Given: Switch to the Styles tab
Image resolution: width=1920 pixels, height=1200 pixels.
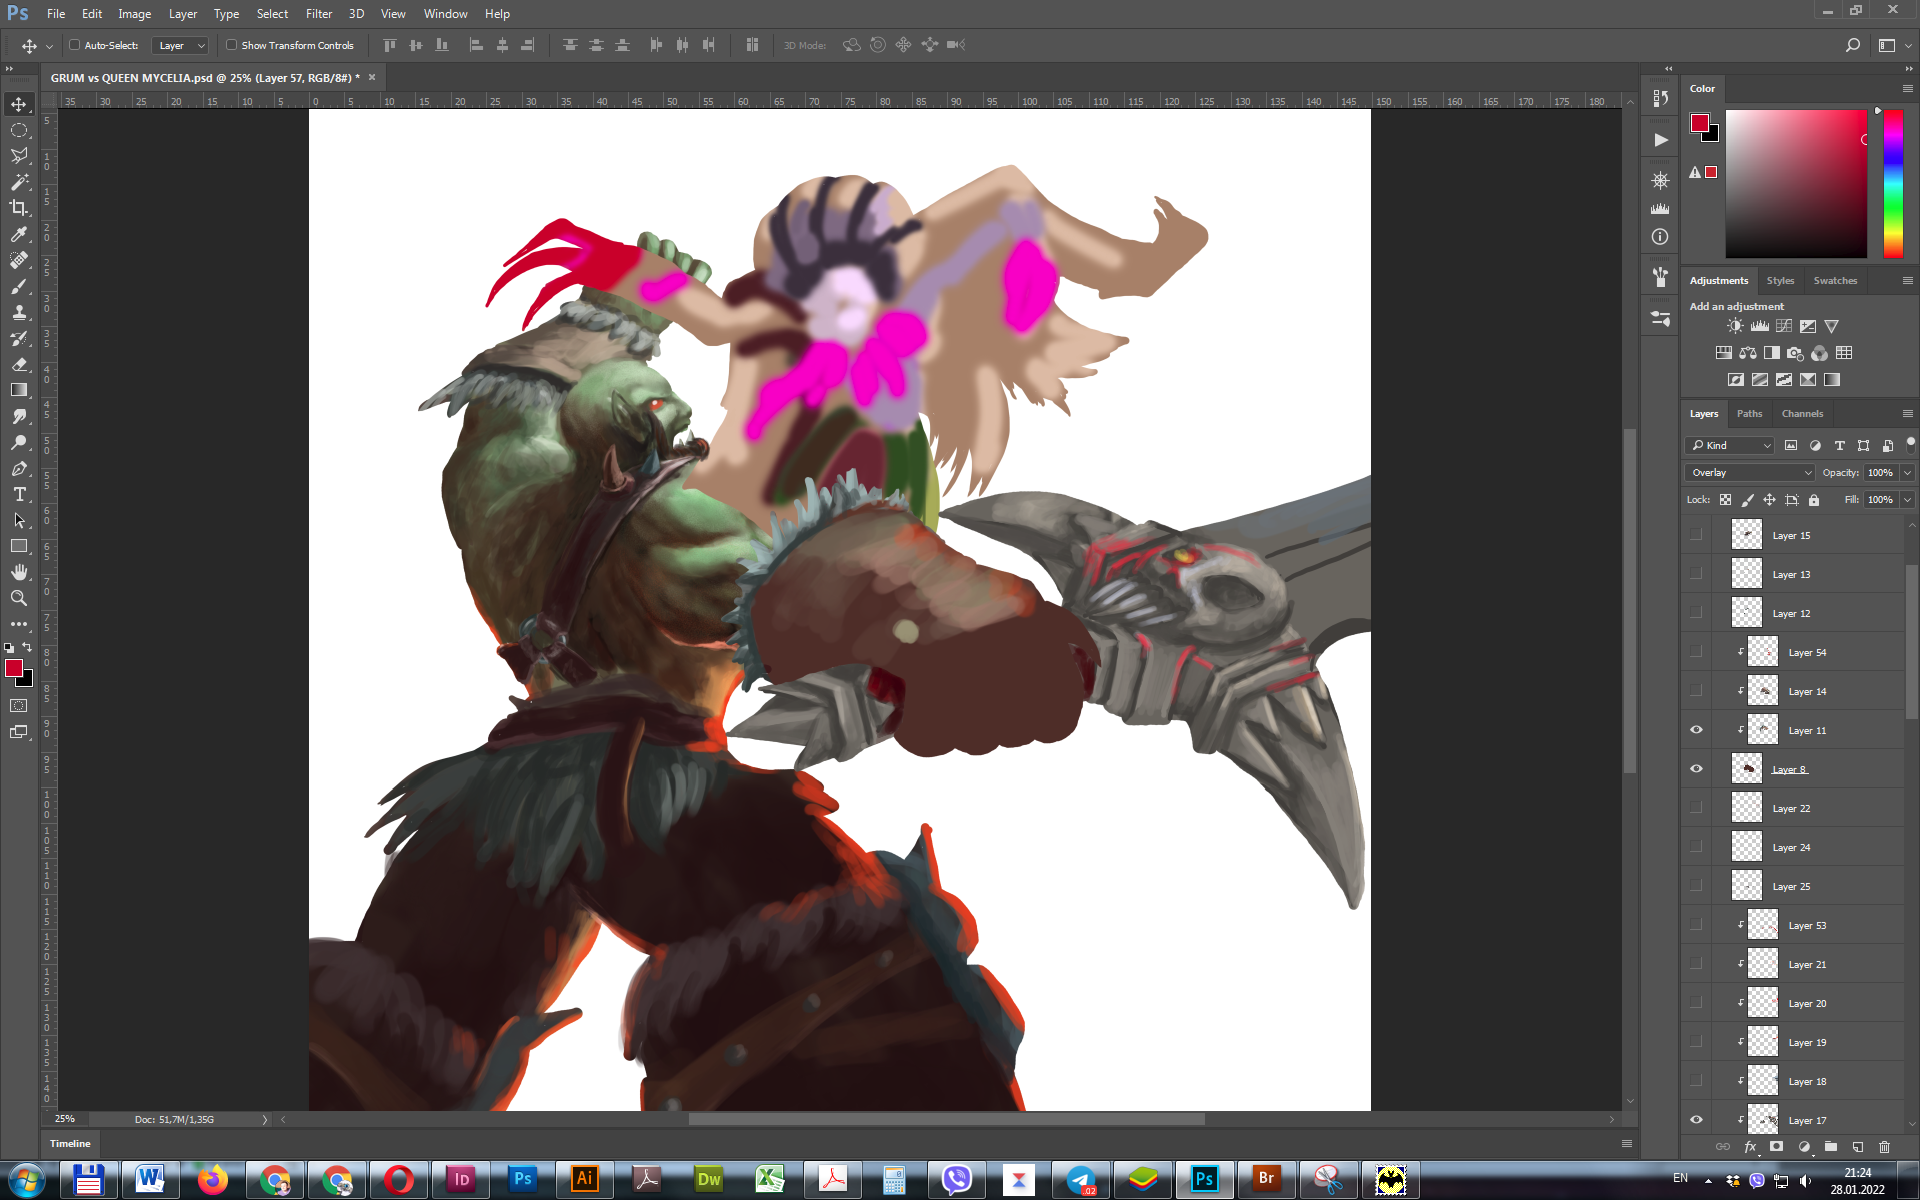Looking at the screenshot, I should click(1780, 280).
